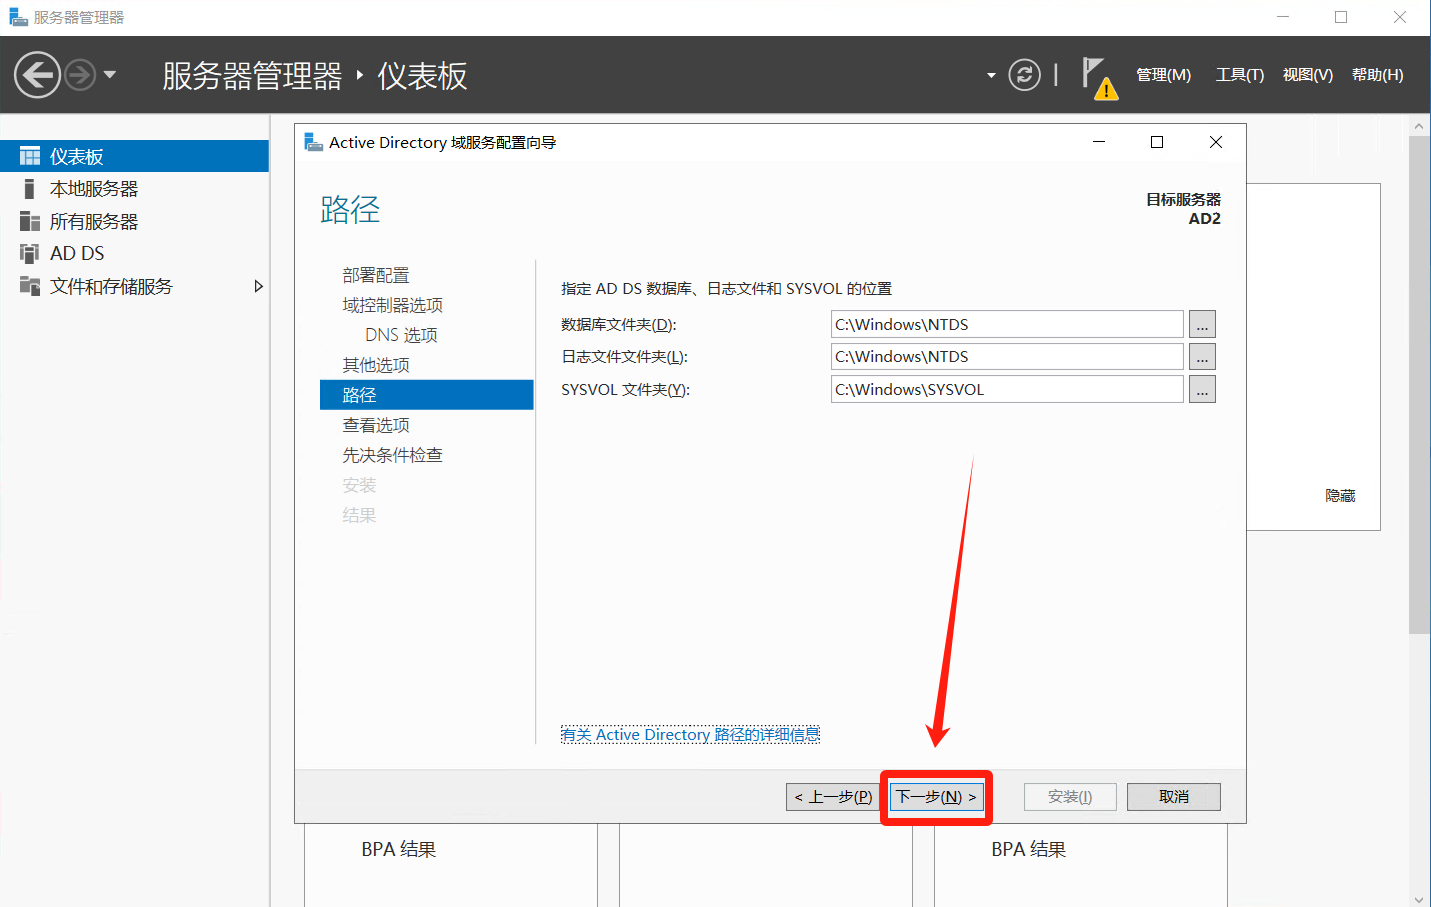Open Active Directory paths details link
This screenshot has width=1431, height=907.
point(690,735)
